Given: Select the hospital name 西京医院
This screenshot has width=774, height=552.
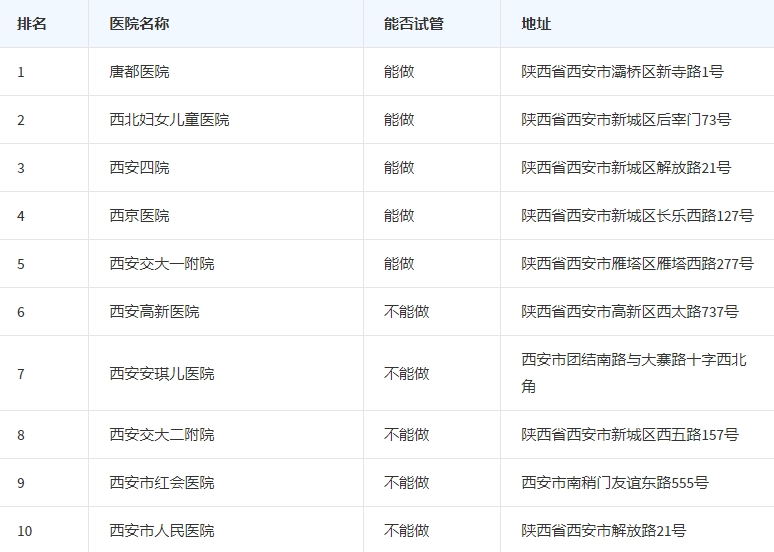Looking at the screenshot, I should coord(139,215).
